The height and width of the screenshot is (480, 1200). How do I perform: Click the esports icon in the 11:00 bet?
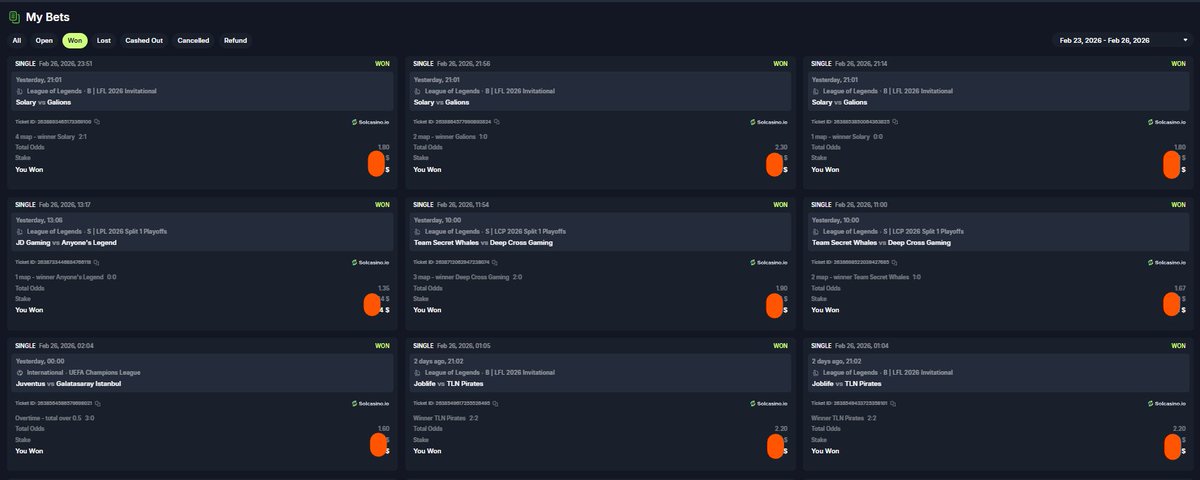click(815, 231)
